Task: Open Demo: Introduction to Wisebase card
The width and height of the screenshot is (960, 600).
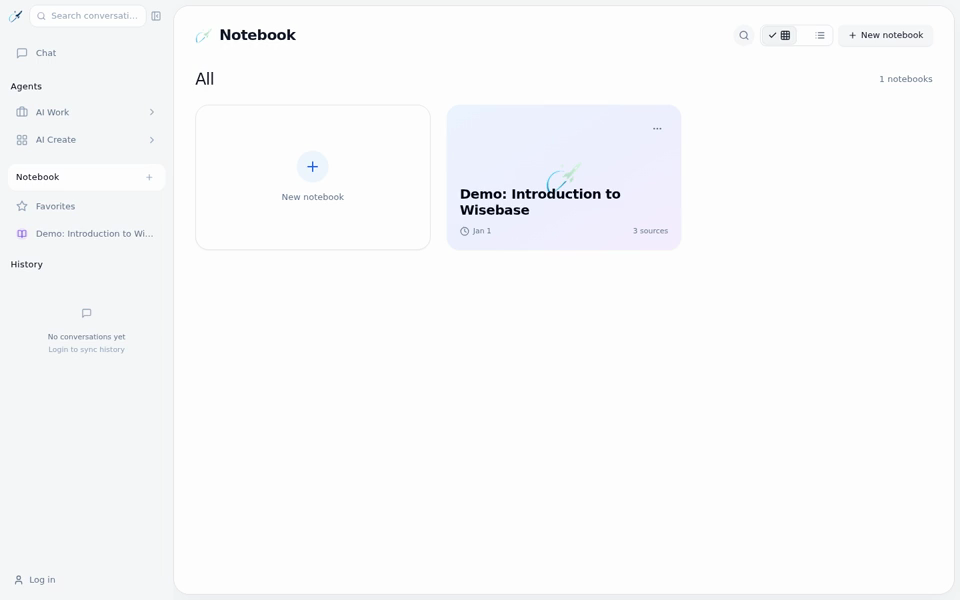Action: [564, 178]
